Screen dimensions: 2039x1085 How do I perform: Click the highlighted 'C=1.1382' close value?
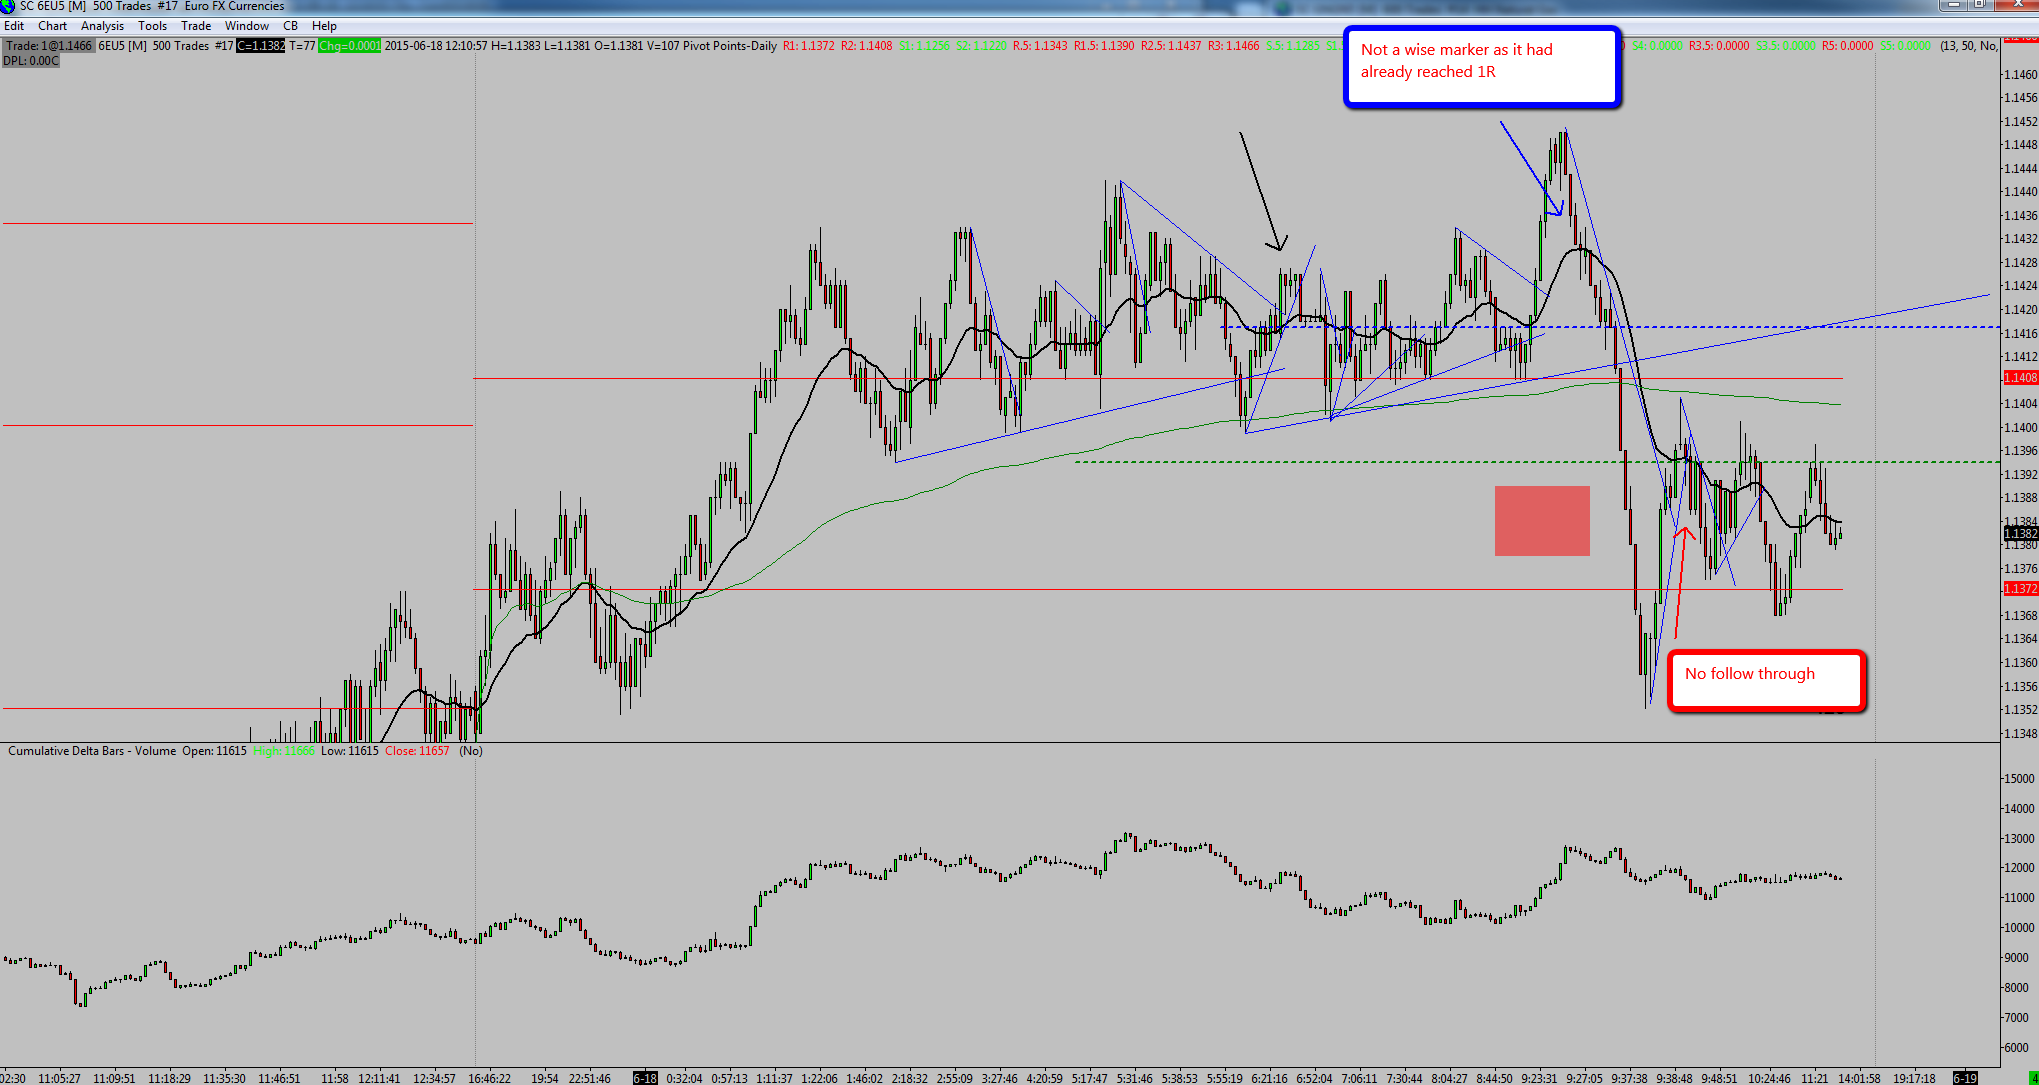pyautogui.click(x=261, y=46)
